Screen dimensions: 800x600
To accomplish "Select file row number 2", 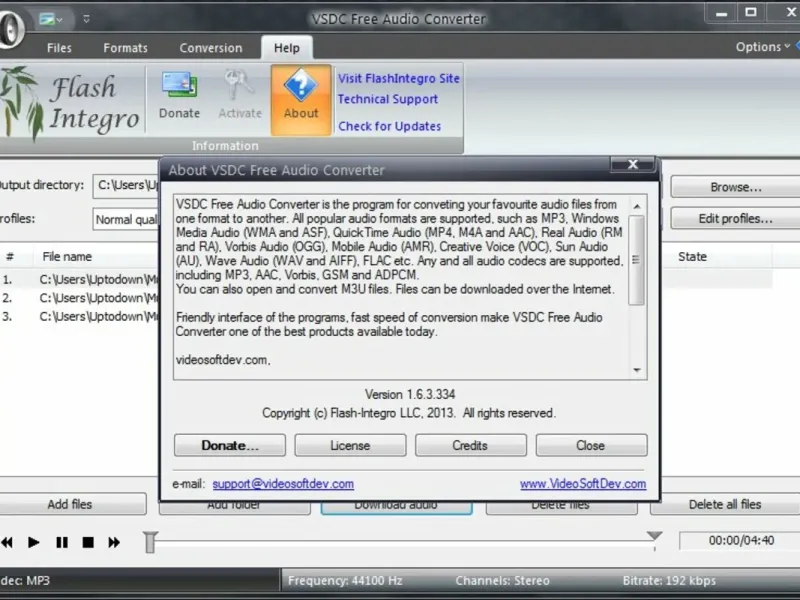I will click(x=80, y=298).
